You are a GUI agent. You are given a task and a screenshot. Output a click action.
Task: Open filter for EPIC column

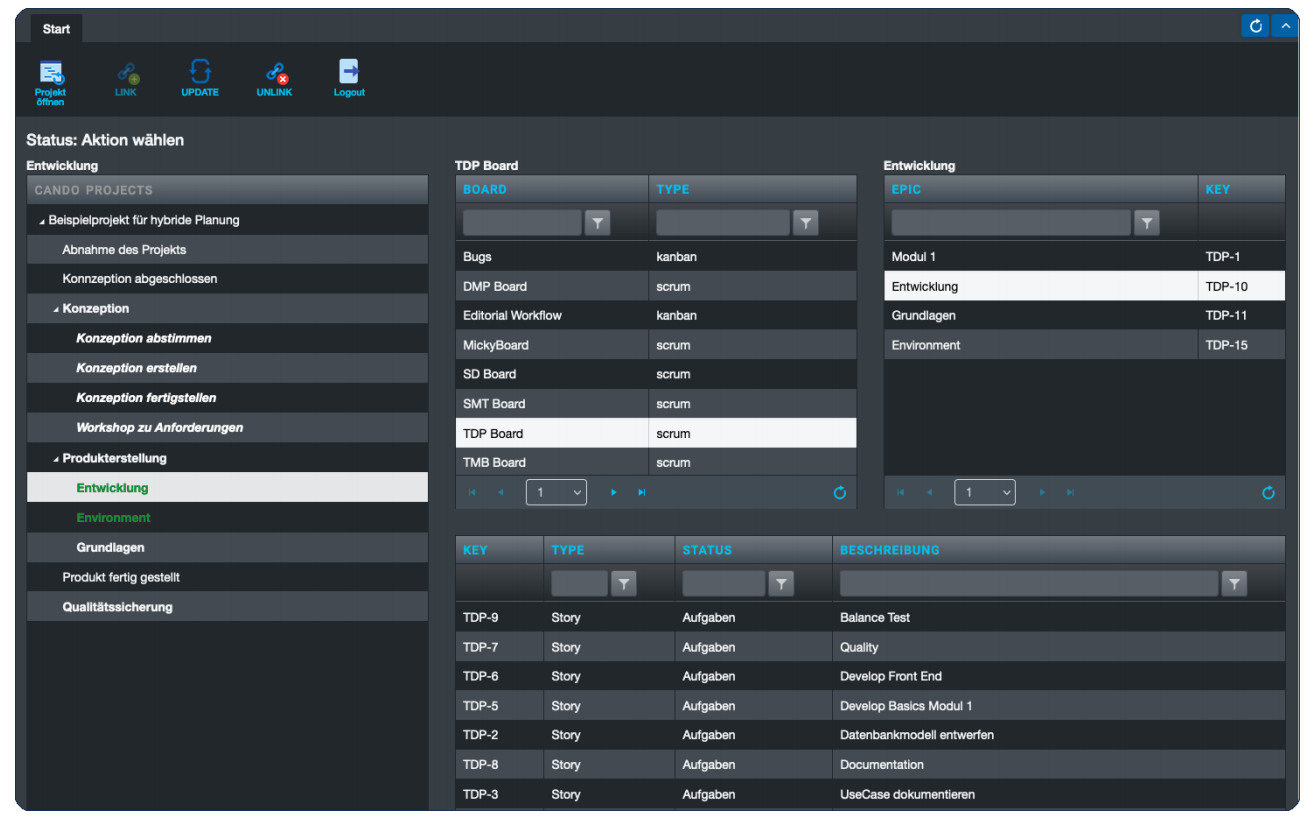(1147, 223)
